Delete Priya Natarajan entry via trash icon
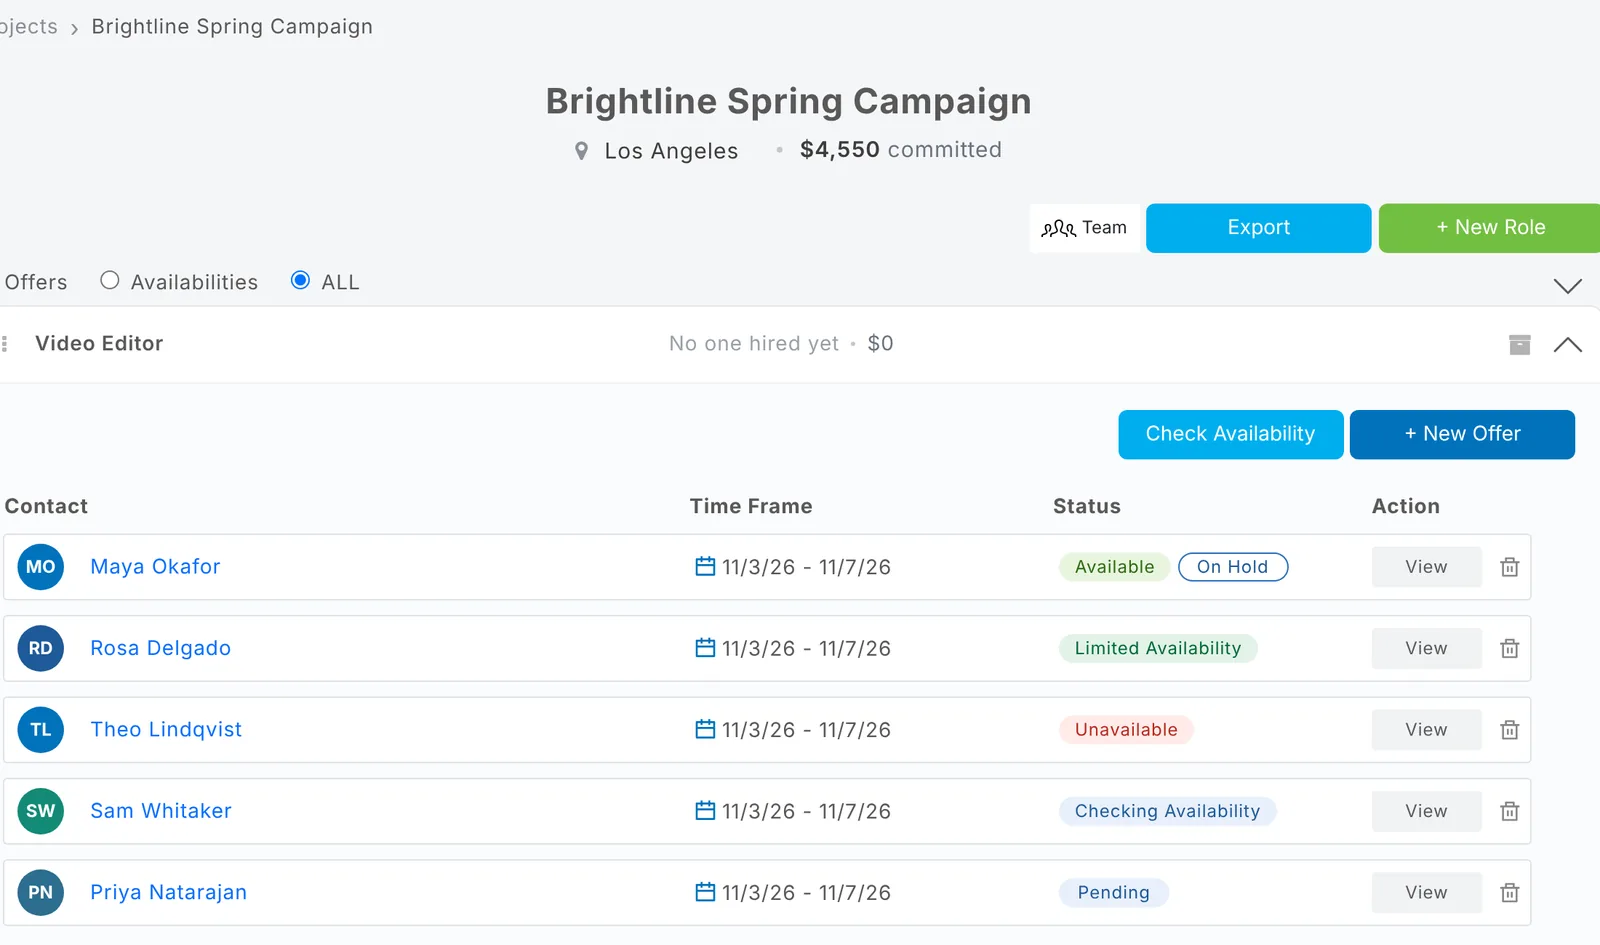The height and width of the screenshot is (945, 1600). coord(1510,892)
